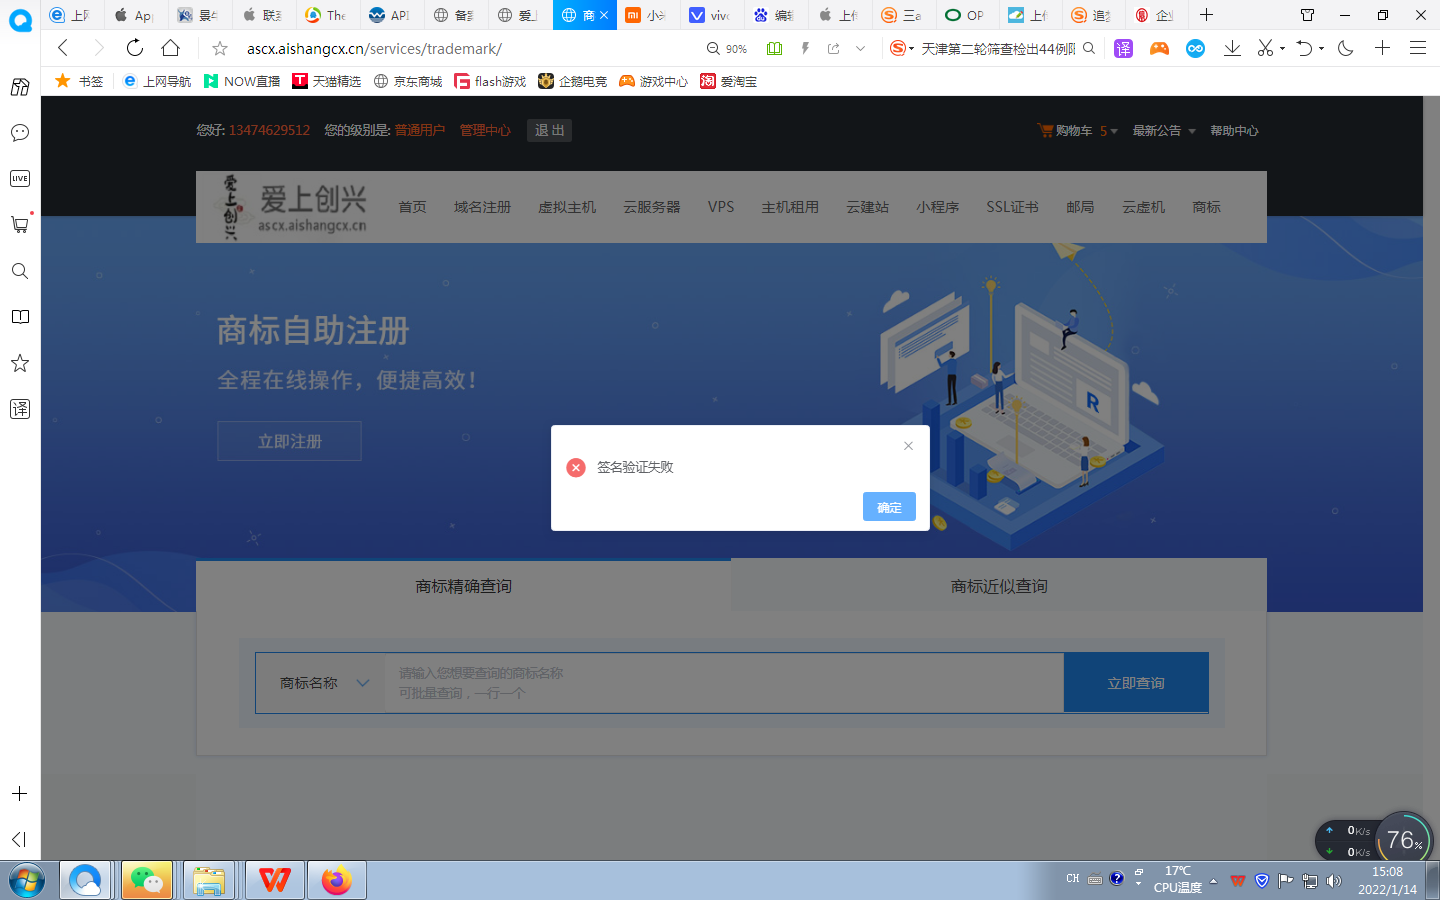Collapse the left sidebar with the arrow

click(x=20, y=840)
